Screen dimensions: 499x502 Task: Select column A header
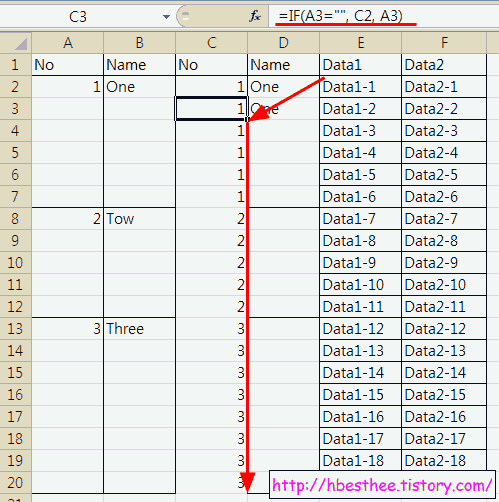click(68, 43)
